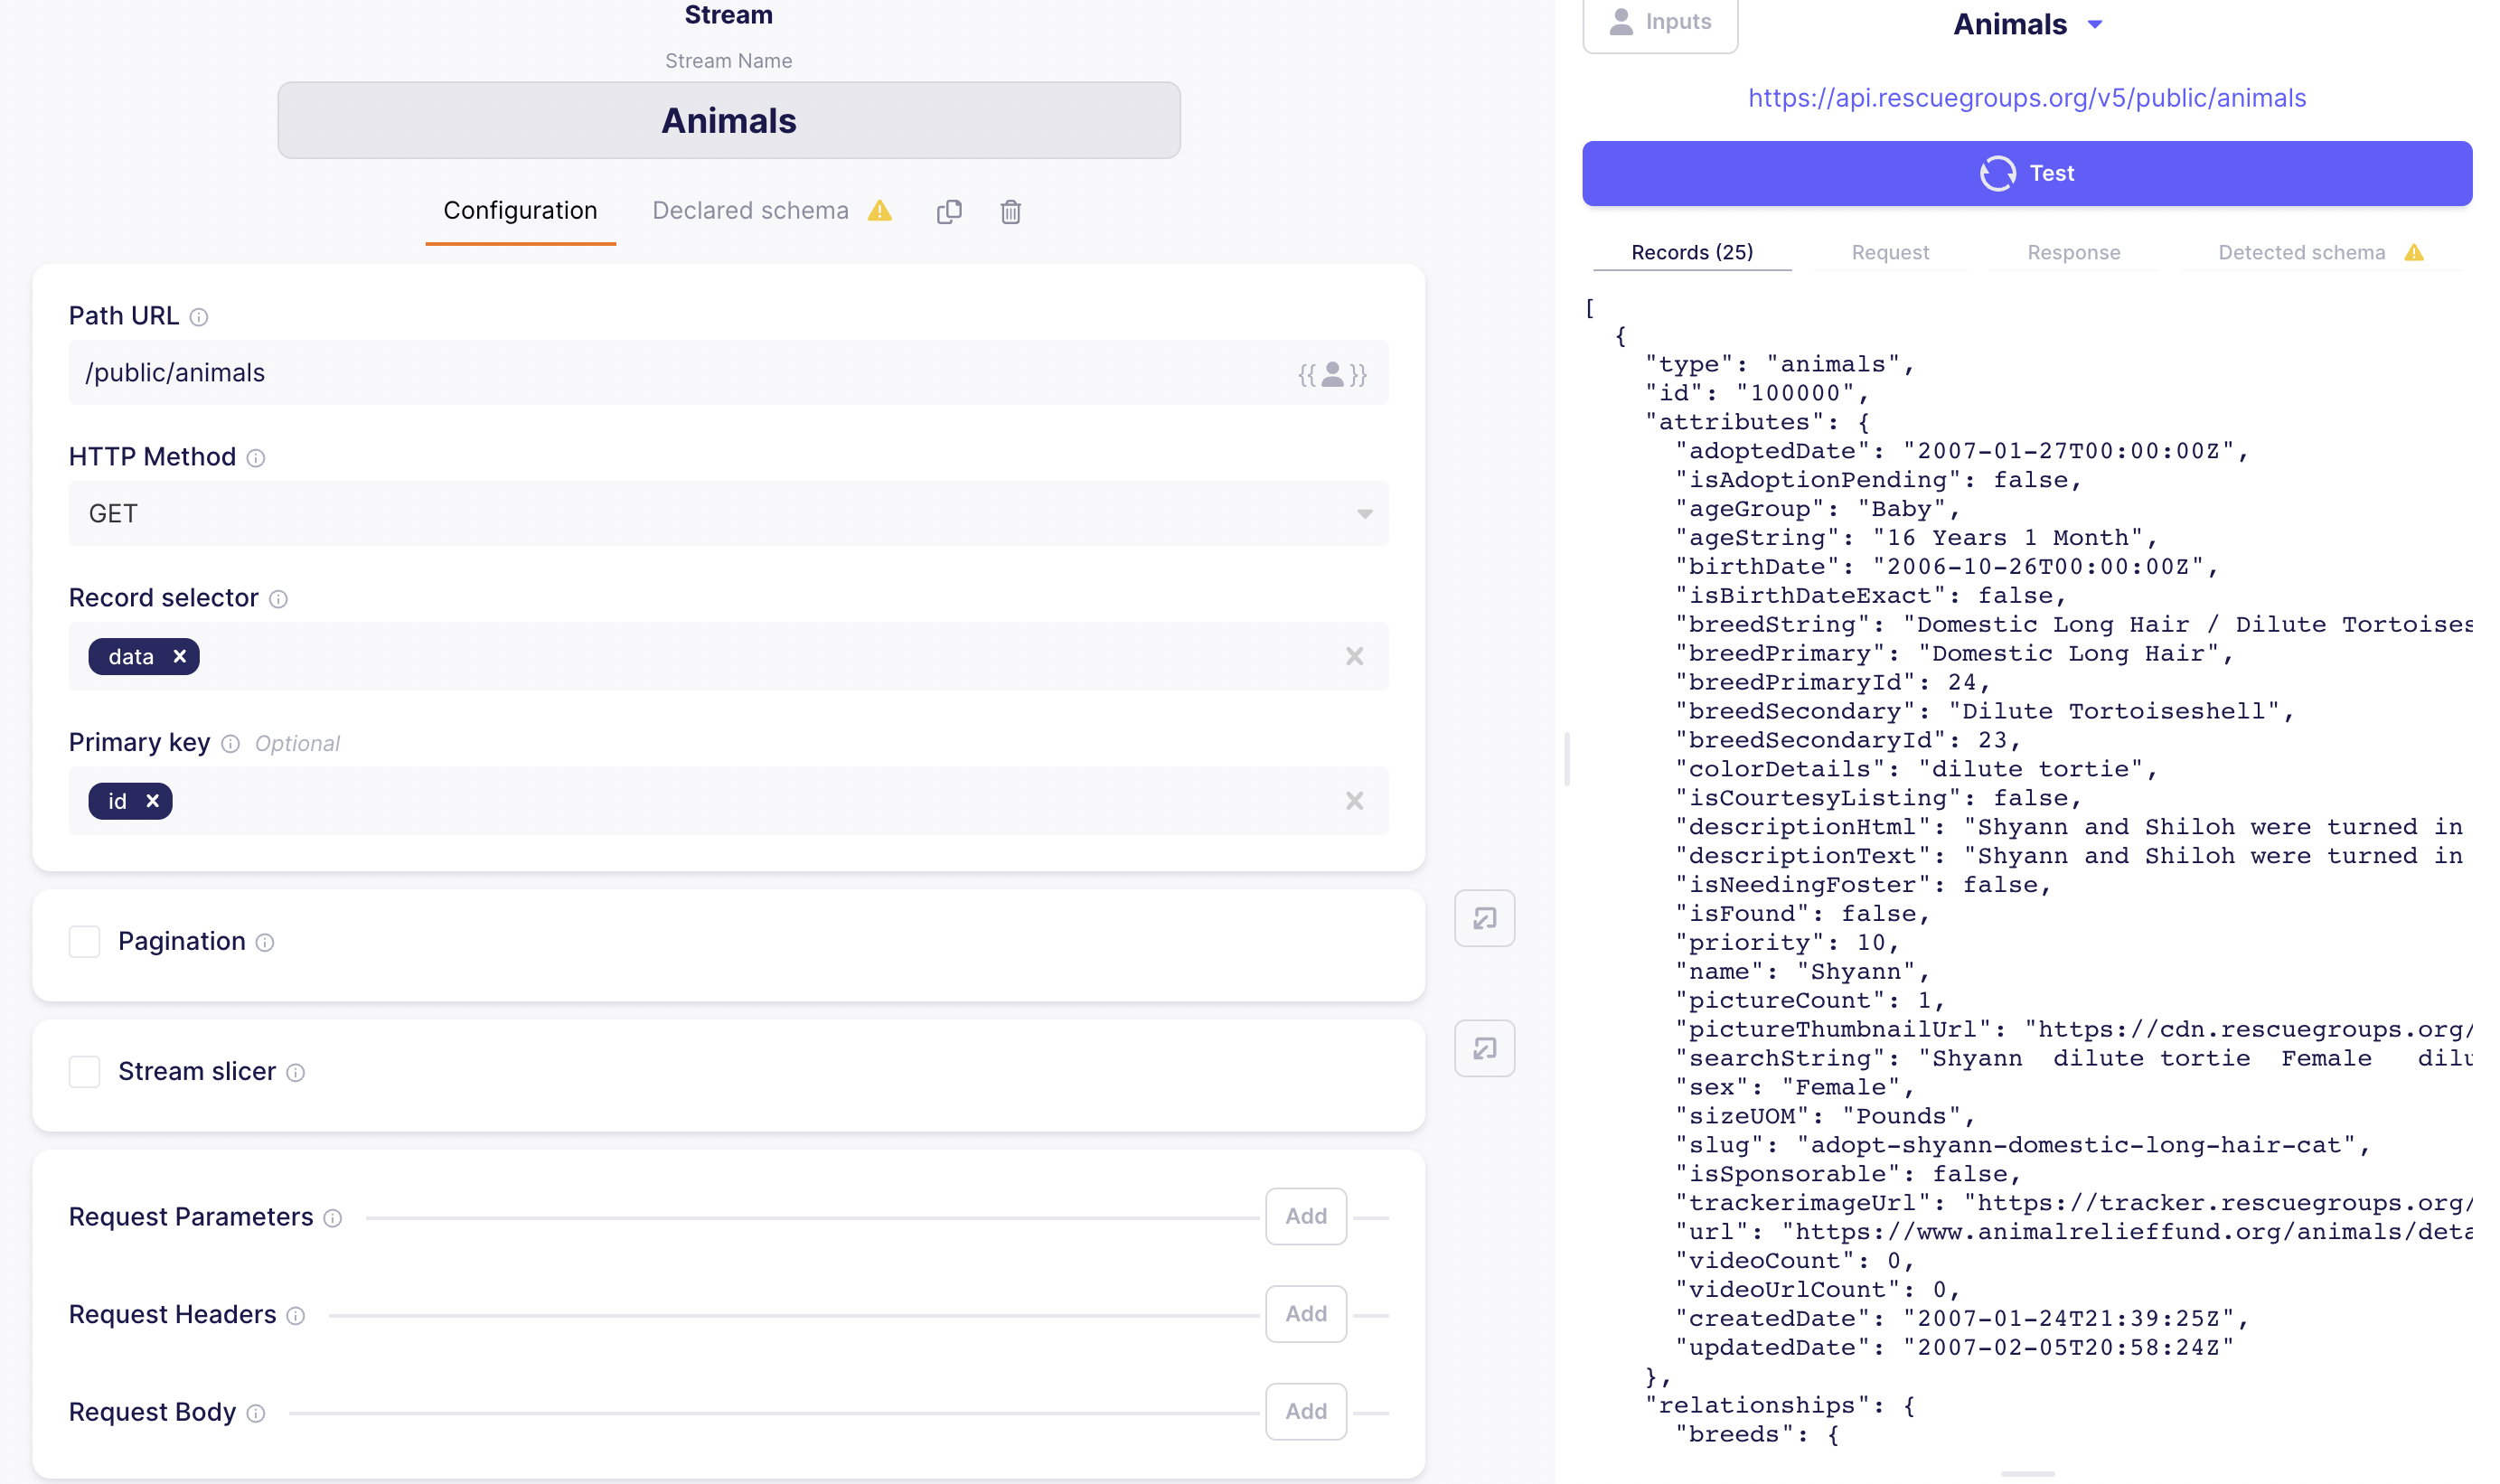Click the Detected schema warning icon
Viewport: 2500px width, 1484px height.
click(x=2417, y=252)
